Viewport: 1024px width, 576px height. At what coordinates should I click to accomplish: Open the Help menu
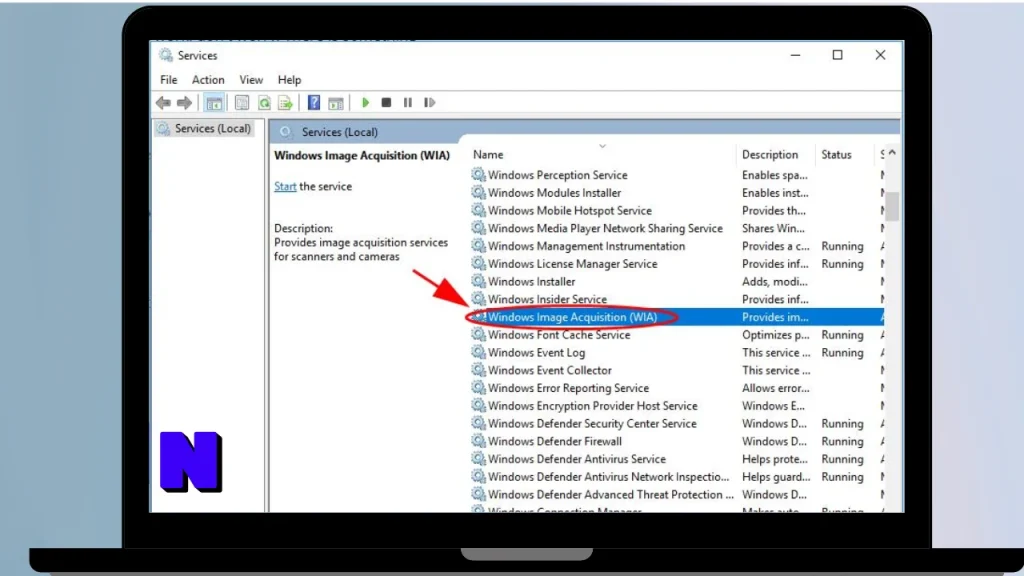[x=289, y=80]
